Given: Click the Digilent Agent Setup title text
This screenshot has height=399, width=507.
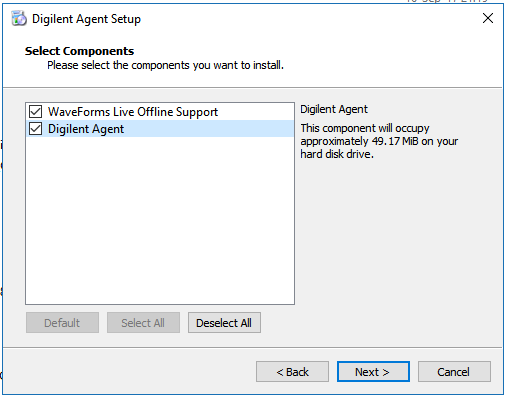Looking at the screenshot, I should [x=86, y=19].
